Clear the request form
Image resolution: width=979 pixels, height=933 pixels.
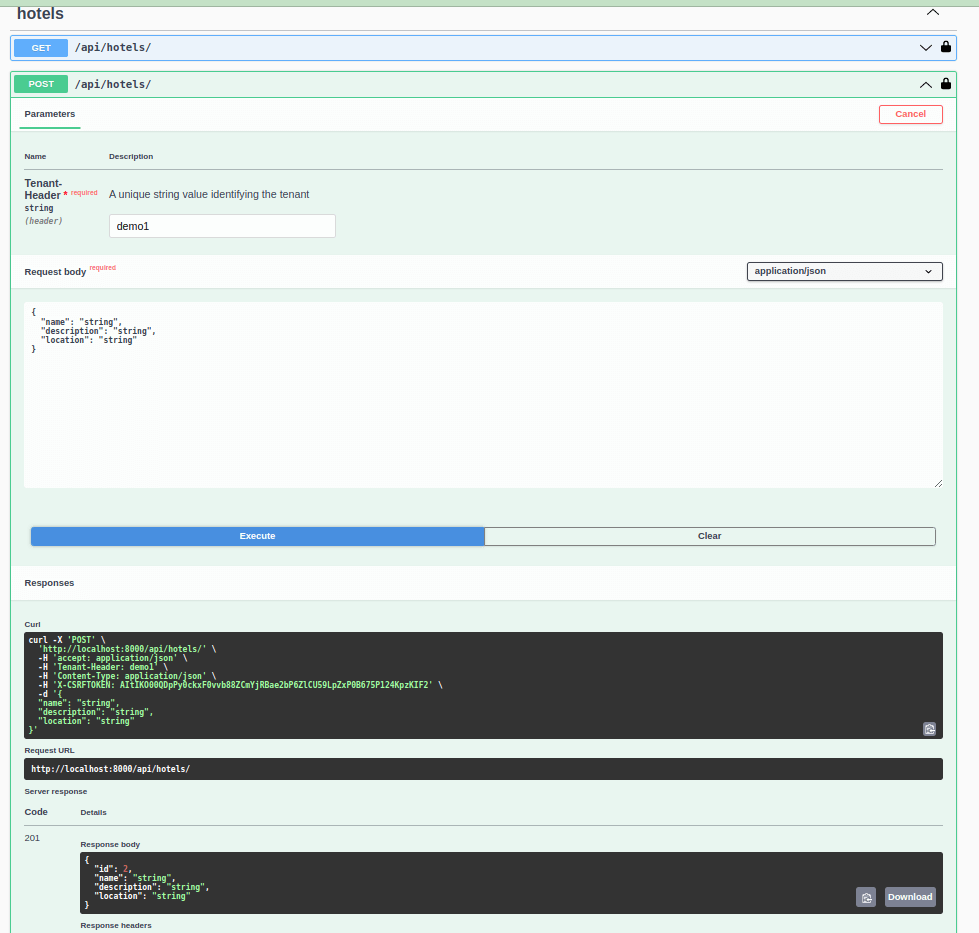[709, 536]
